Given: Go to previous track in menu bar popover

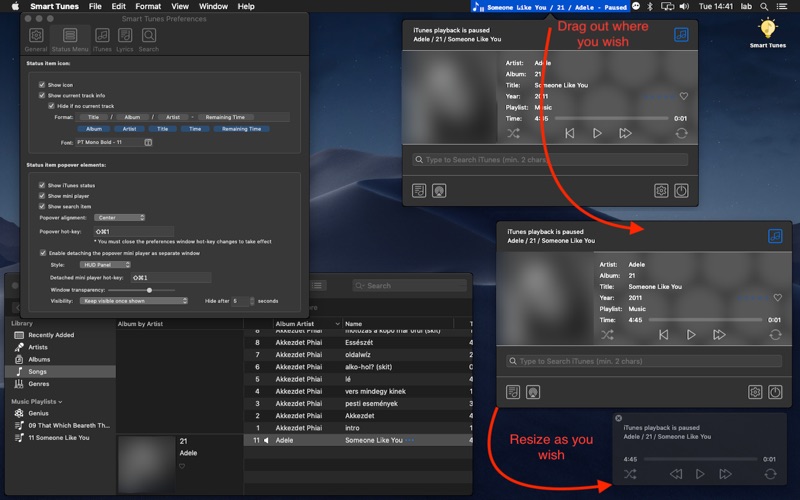Looking at the screenshot, I should pos(569,134).
